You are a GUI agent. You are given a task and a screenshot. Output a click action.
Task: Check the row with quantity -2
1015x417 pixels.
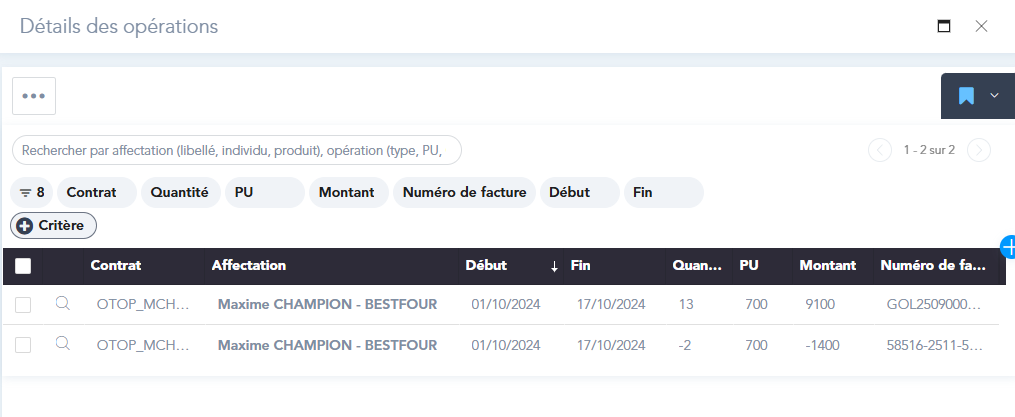(x=23, y=345)
